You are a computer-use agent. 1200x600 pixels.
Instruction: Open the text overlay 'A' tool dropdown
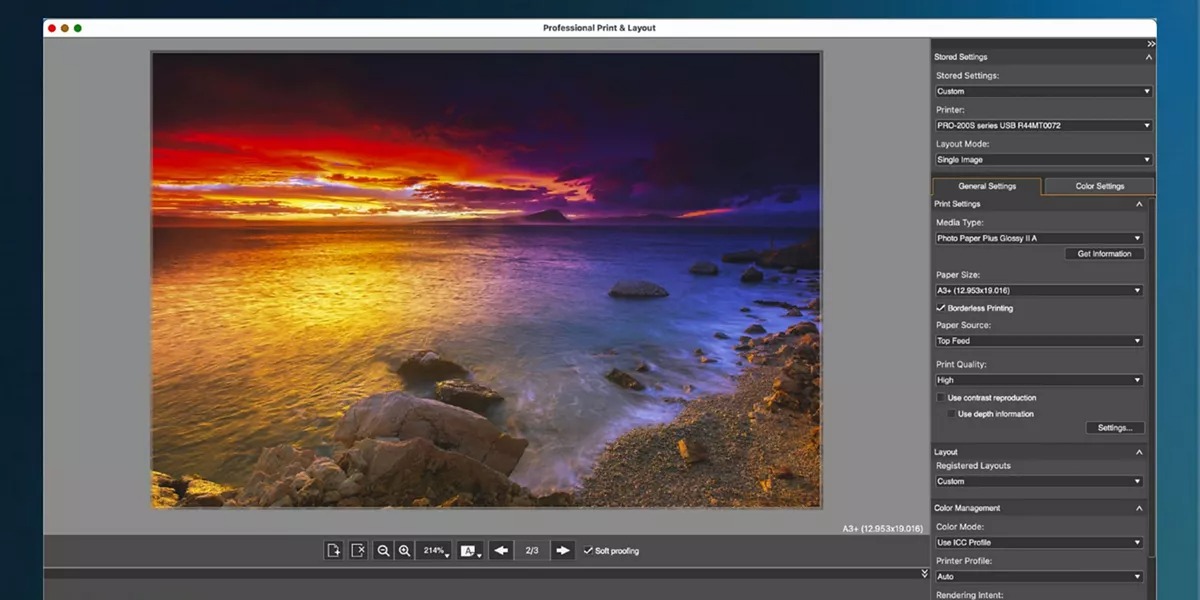[470, 550]
